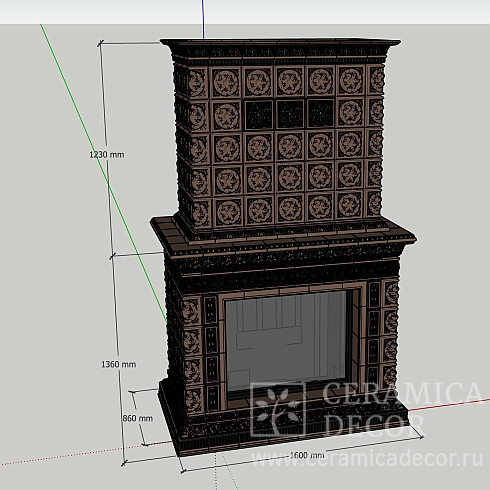
Task: Click the Ceramica Decor leaf logo watermark
Action: pyautogui.click(x=278, y=409)
